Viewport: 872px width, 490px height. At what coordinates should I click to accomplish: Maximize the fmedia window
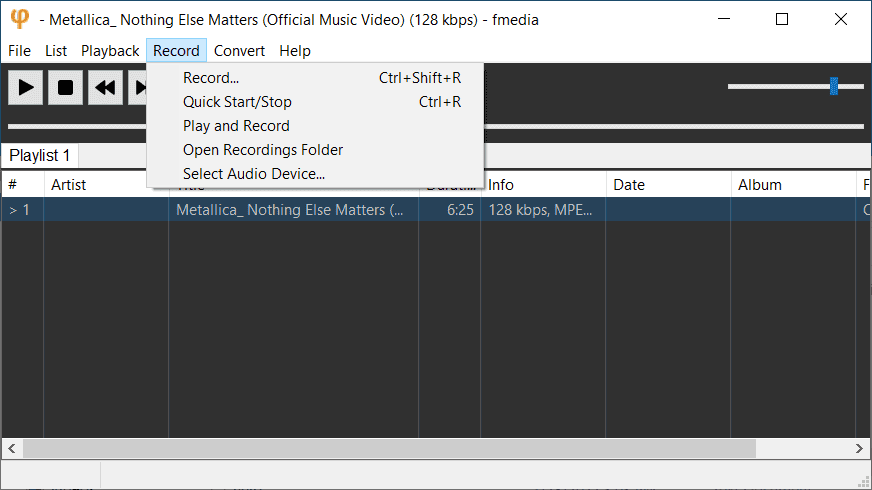point(782,19)
